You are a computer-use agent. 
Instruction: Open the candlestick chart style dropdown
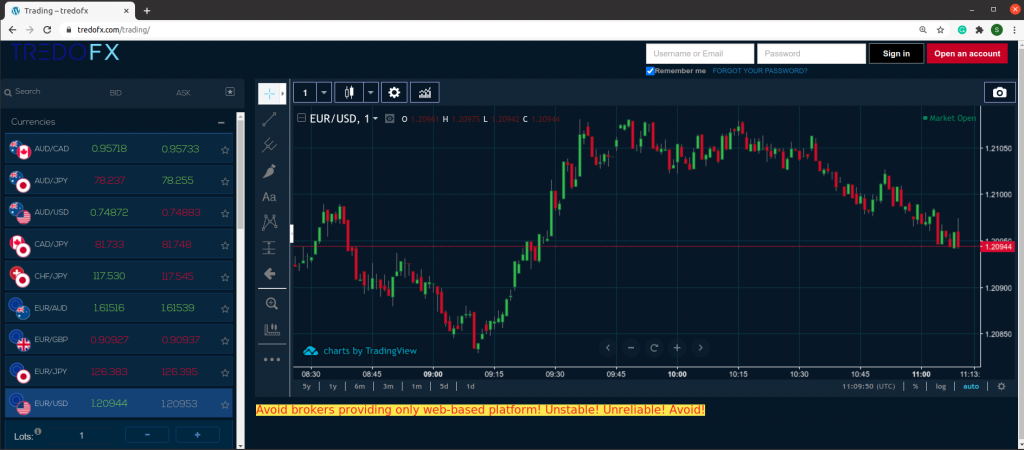pyautogui.click(x=371, y=93)
